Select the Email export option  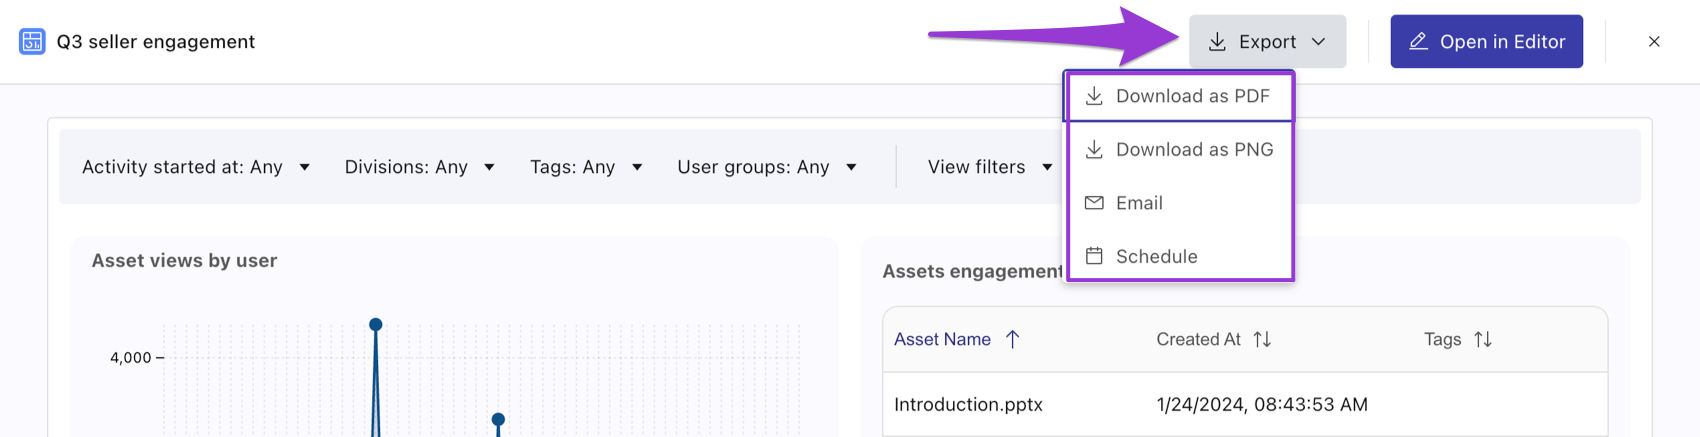(x=1180, y=203)
